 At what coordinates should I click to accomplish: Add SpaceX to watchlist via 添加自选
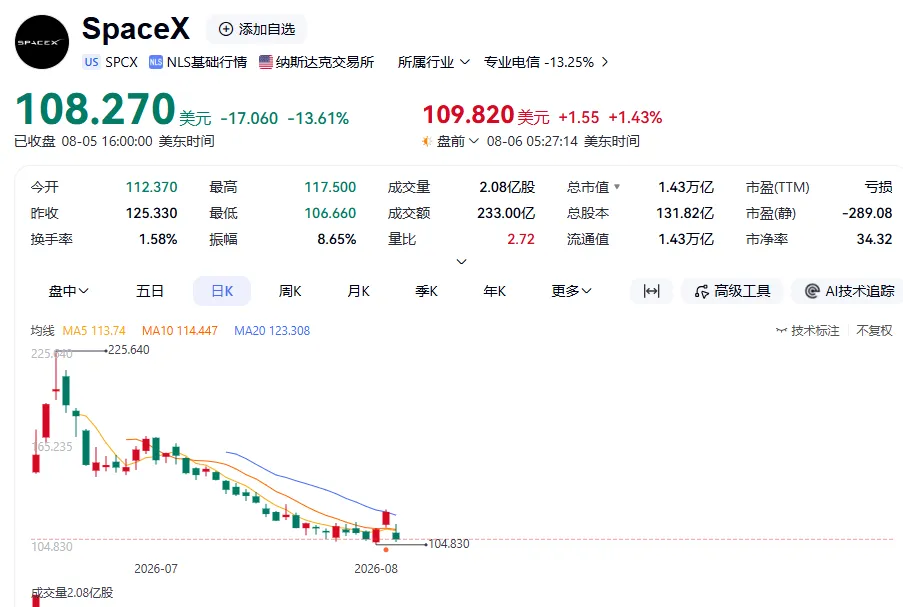(257, 29)
